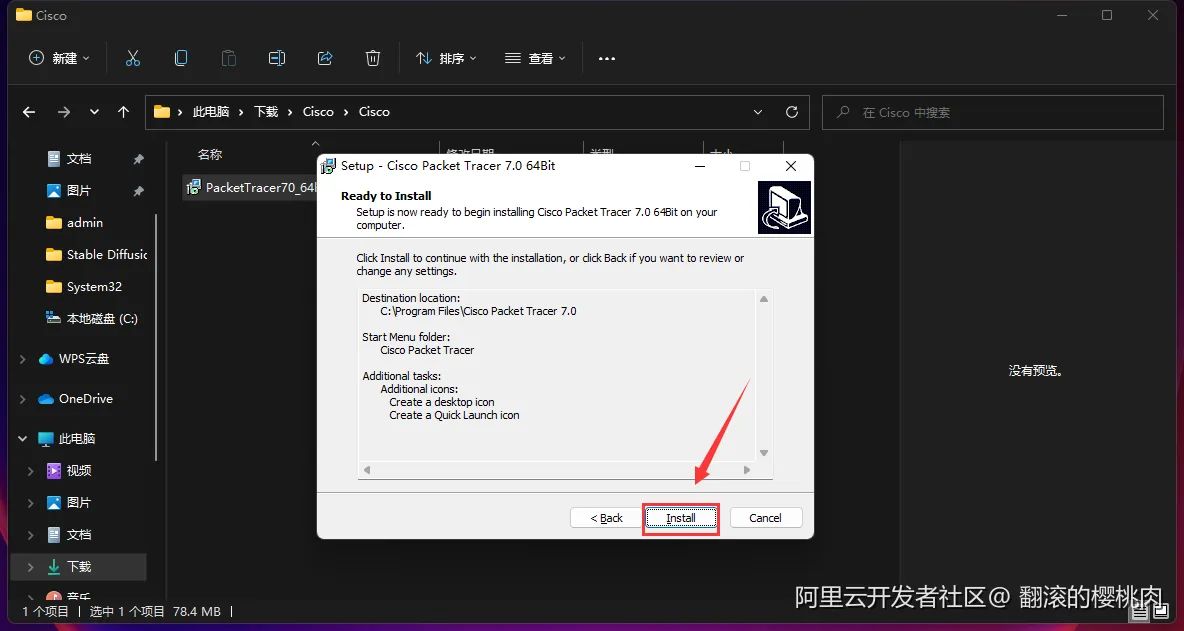Image resolution: width=1184 pixels, height=631 pixels.
Task: Click 此电脑 in the address bar
Action: [x=211, y=112]
